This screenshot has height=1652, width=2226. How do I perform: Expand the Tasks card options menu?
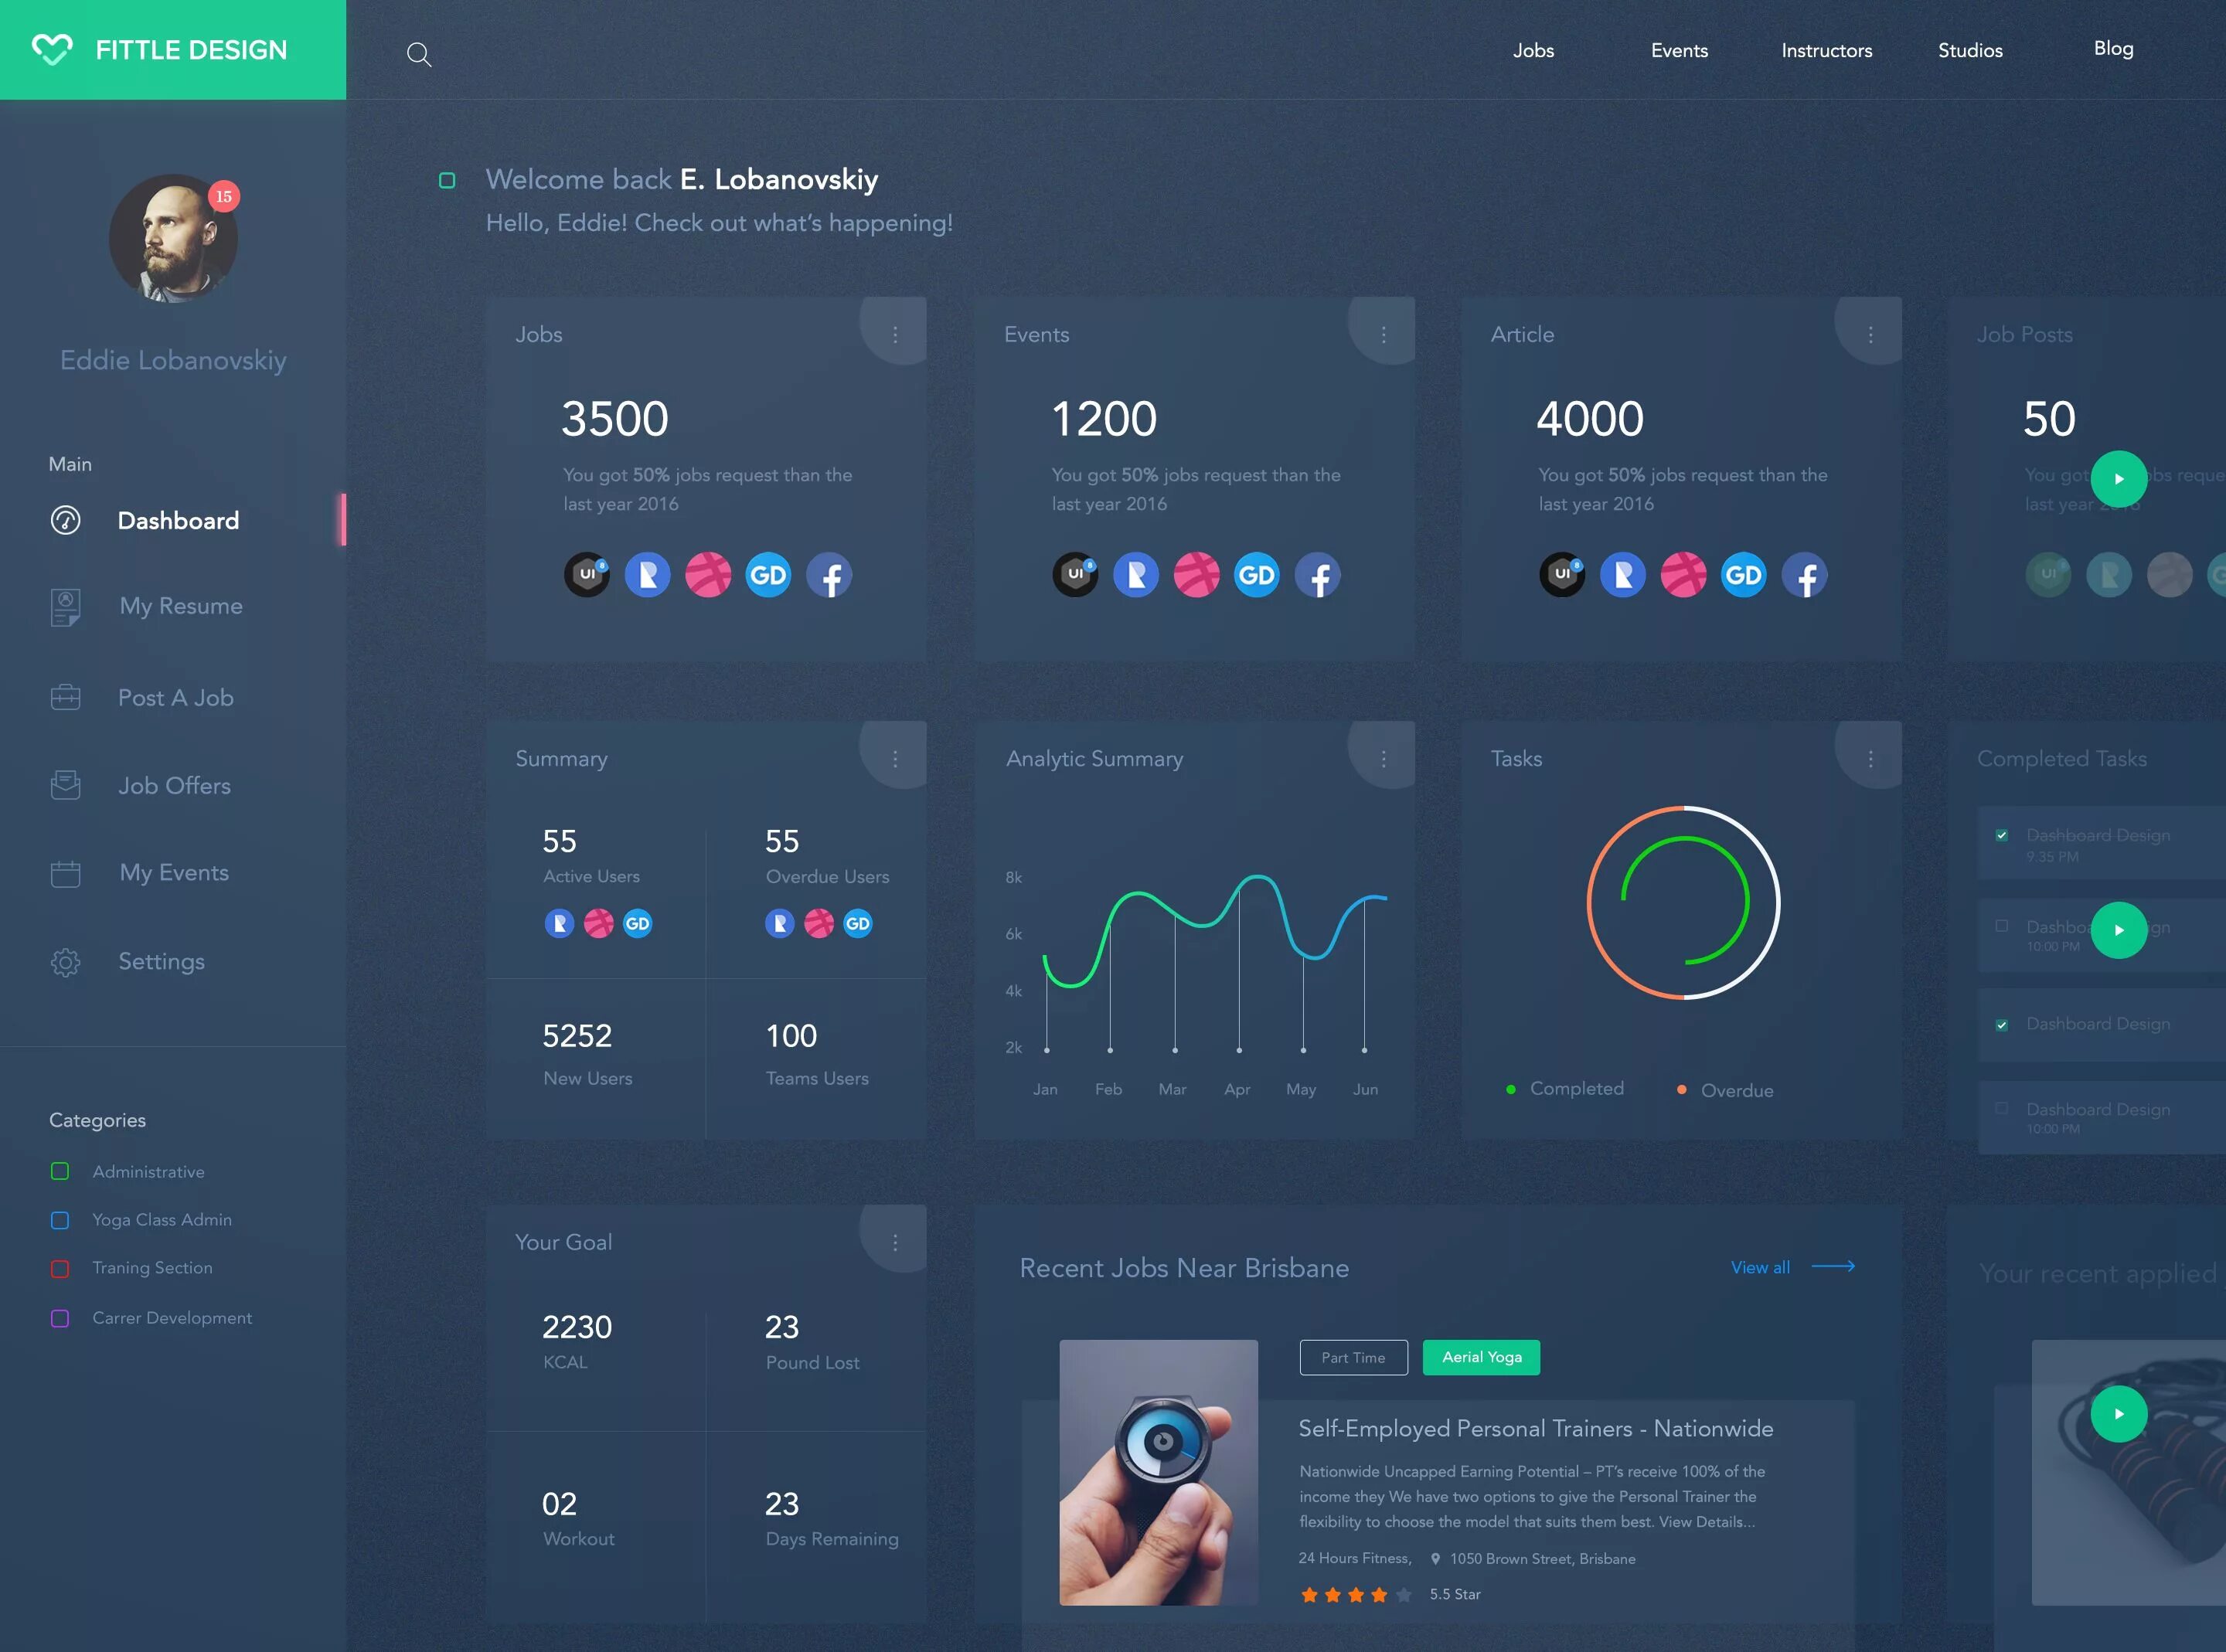point(1870,758)
